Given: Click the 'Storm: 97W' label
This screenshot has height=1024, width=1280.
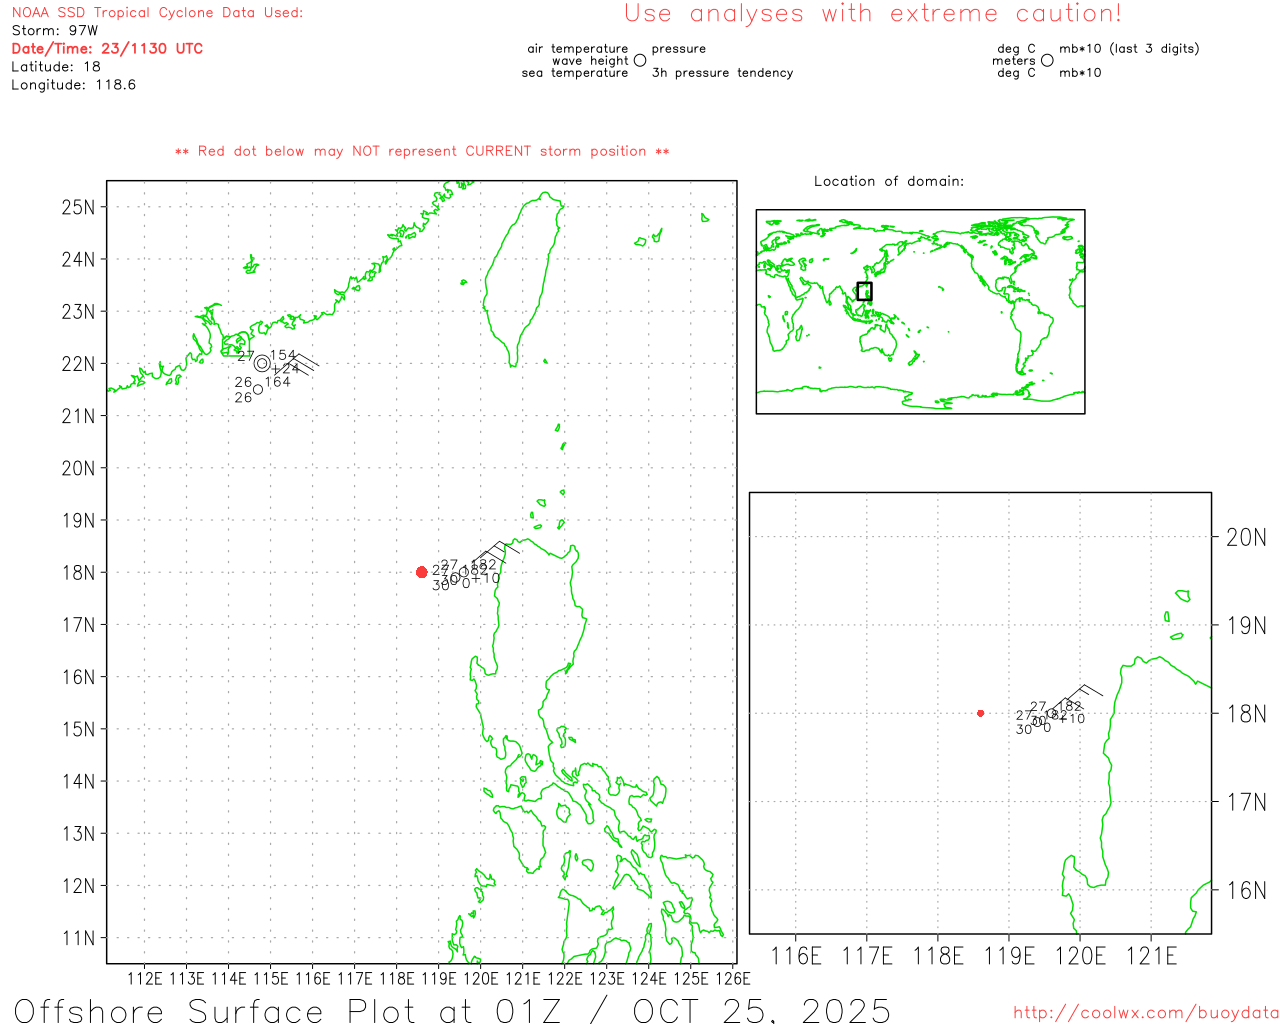Looking at the screenshot, I should (x=55, y=31).
